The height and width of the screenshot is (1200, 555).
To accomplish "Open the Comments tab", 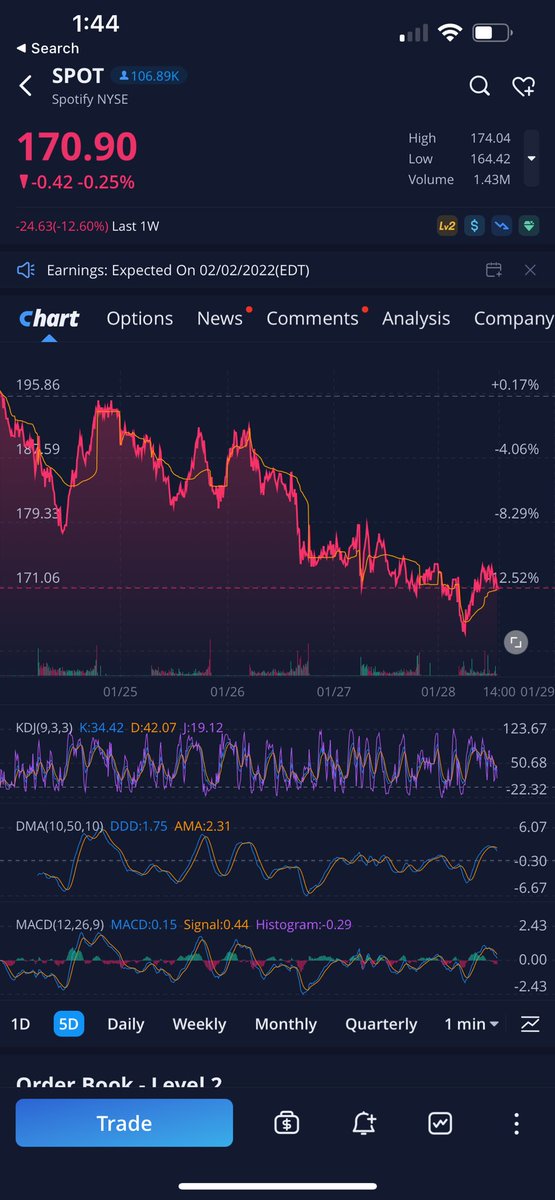I will (312, 319).
